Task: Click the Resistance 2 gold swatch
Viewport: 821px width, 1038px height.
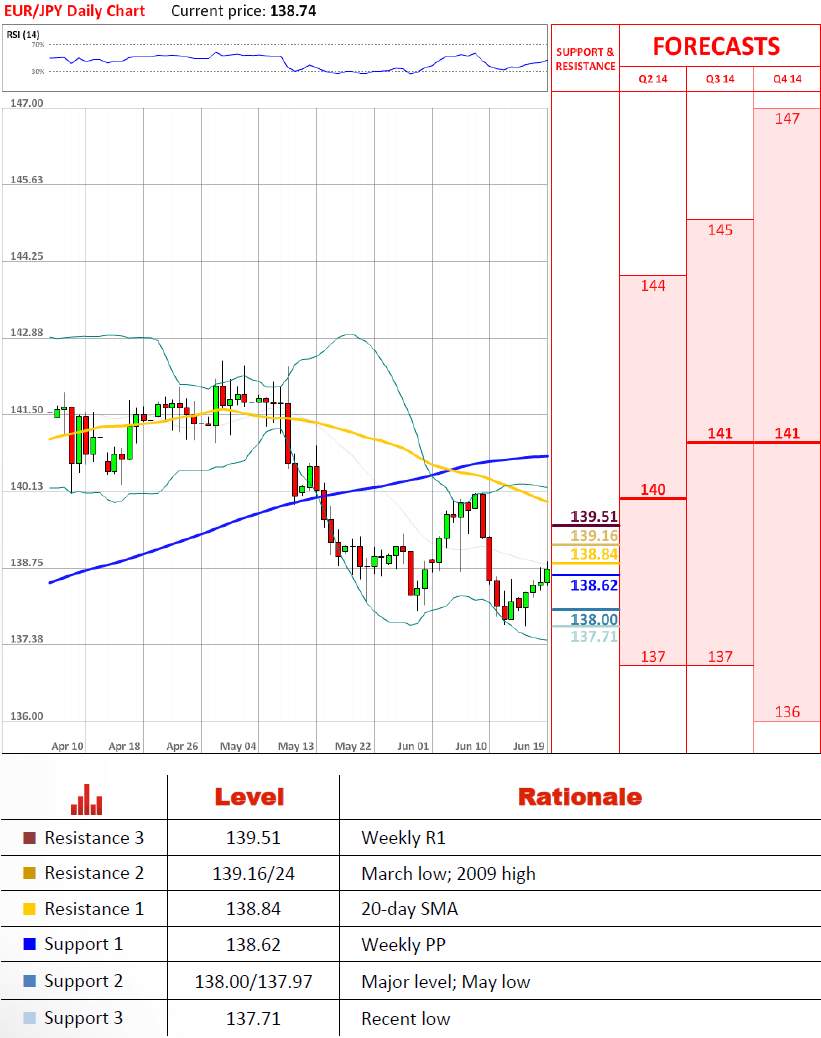Action: pyautogui.click(x=29, y=873)
